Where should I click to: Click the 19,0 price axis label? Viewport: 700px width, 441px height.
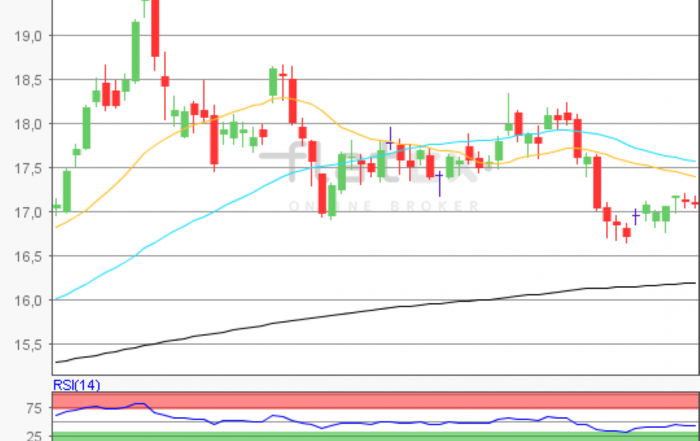(x=28, y=36)
